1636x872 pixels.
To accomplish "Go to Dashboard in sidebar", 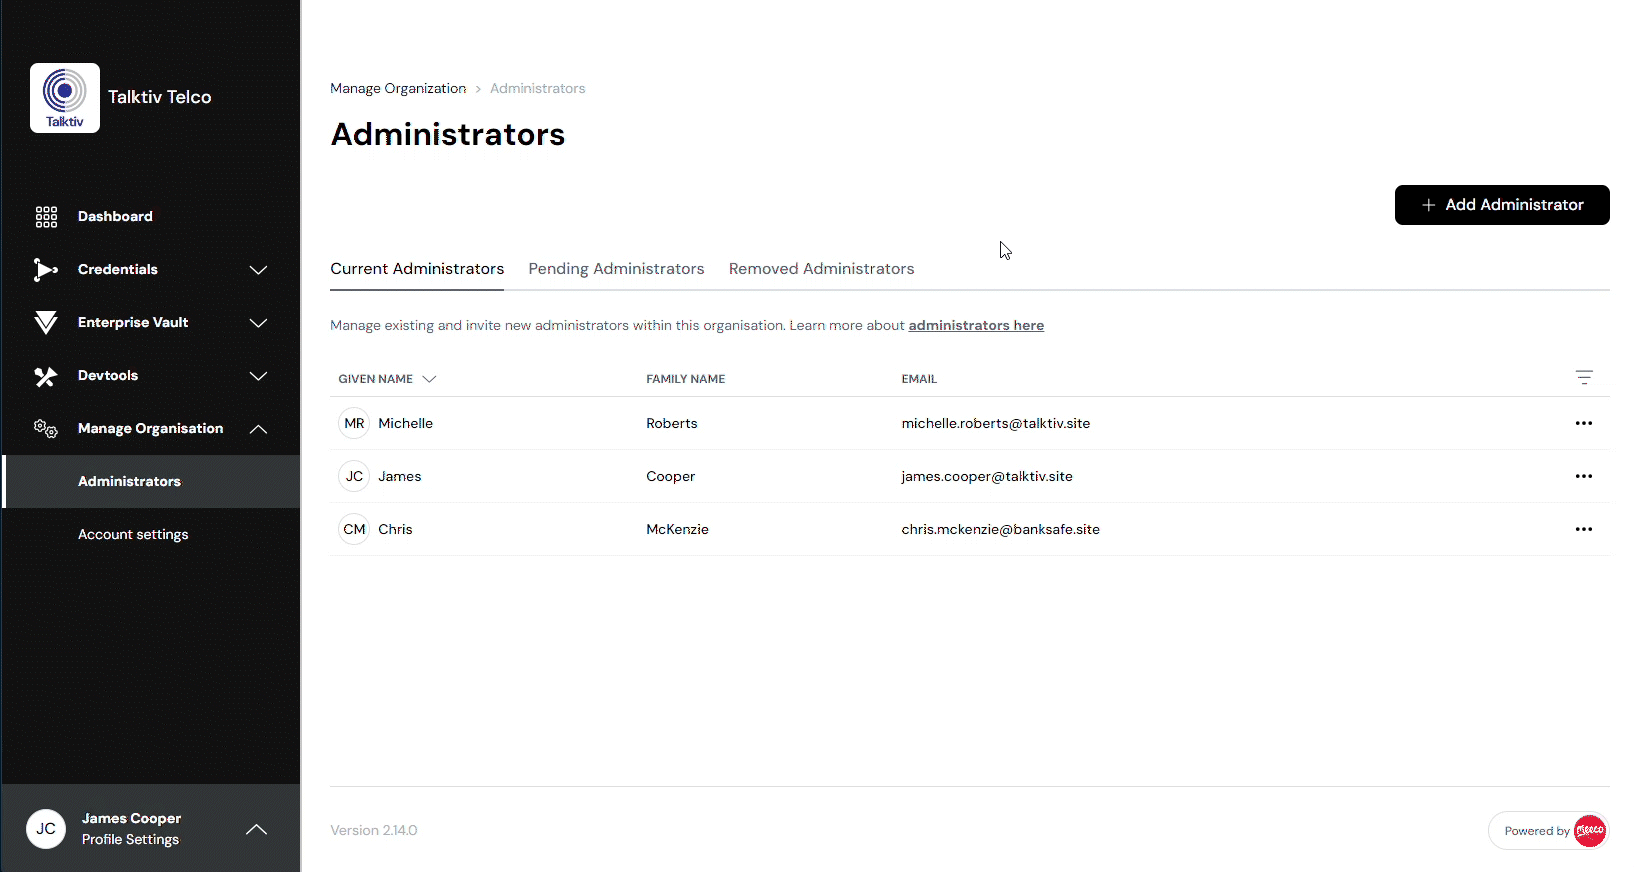I will point(115,216).
